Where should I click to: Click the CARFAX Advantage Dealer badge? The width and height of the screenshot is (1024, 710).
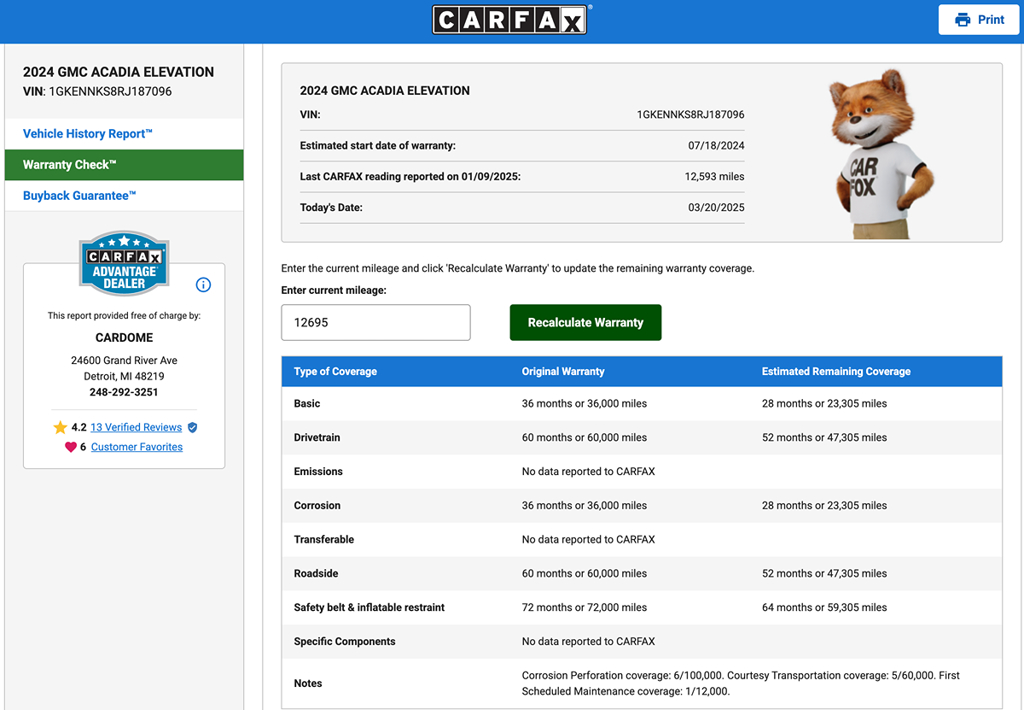tap(124, 263)
